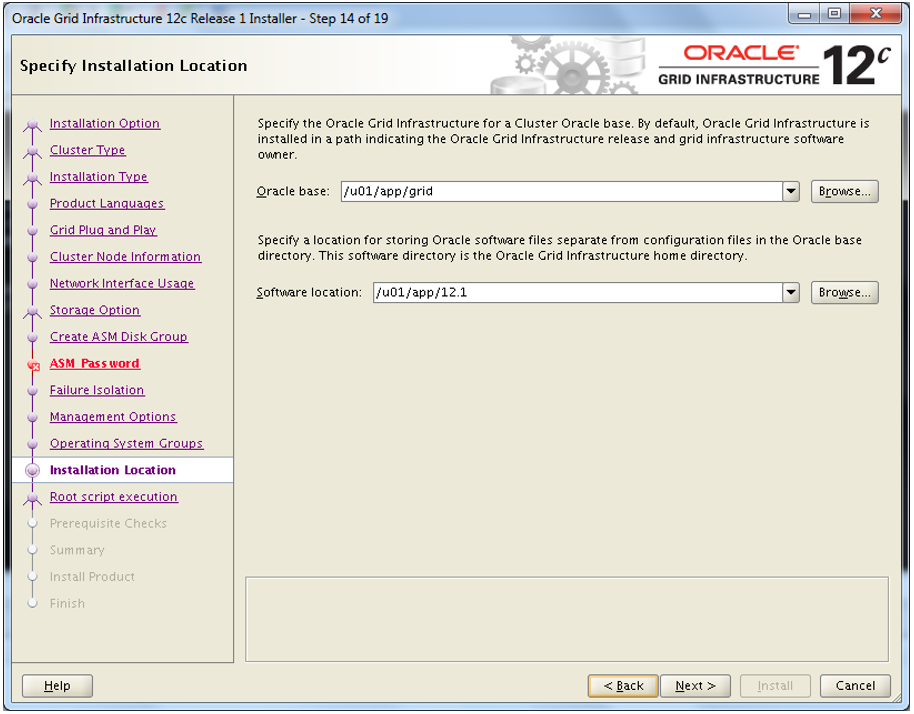Open the Operating System Groups step
The width and height of the screenshot is (914, 714).
pyautogui.click(x=126, y=444)
